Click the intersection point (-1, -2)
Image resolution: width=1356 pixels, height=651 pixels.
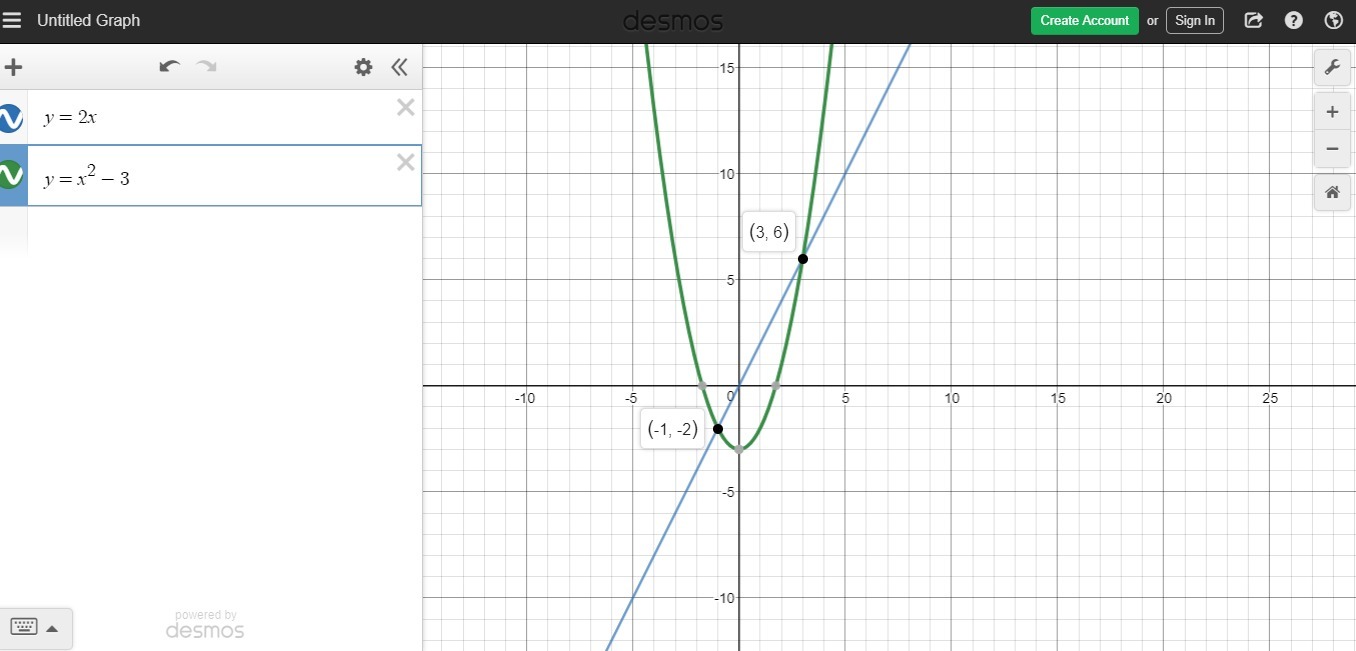tap(718, 428)
